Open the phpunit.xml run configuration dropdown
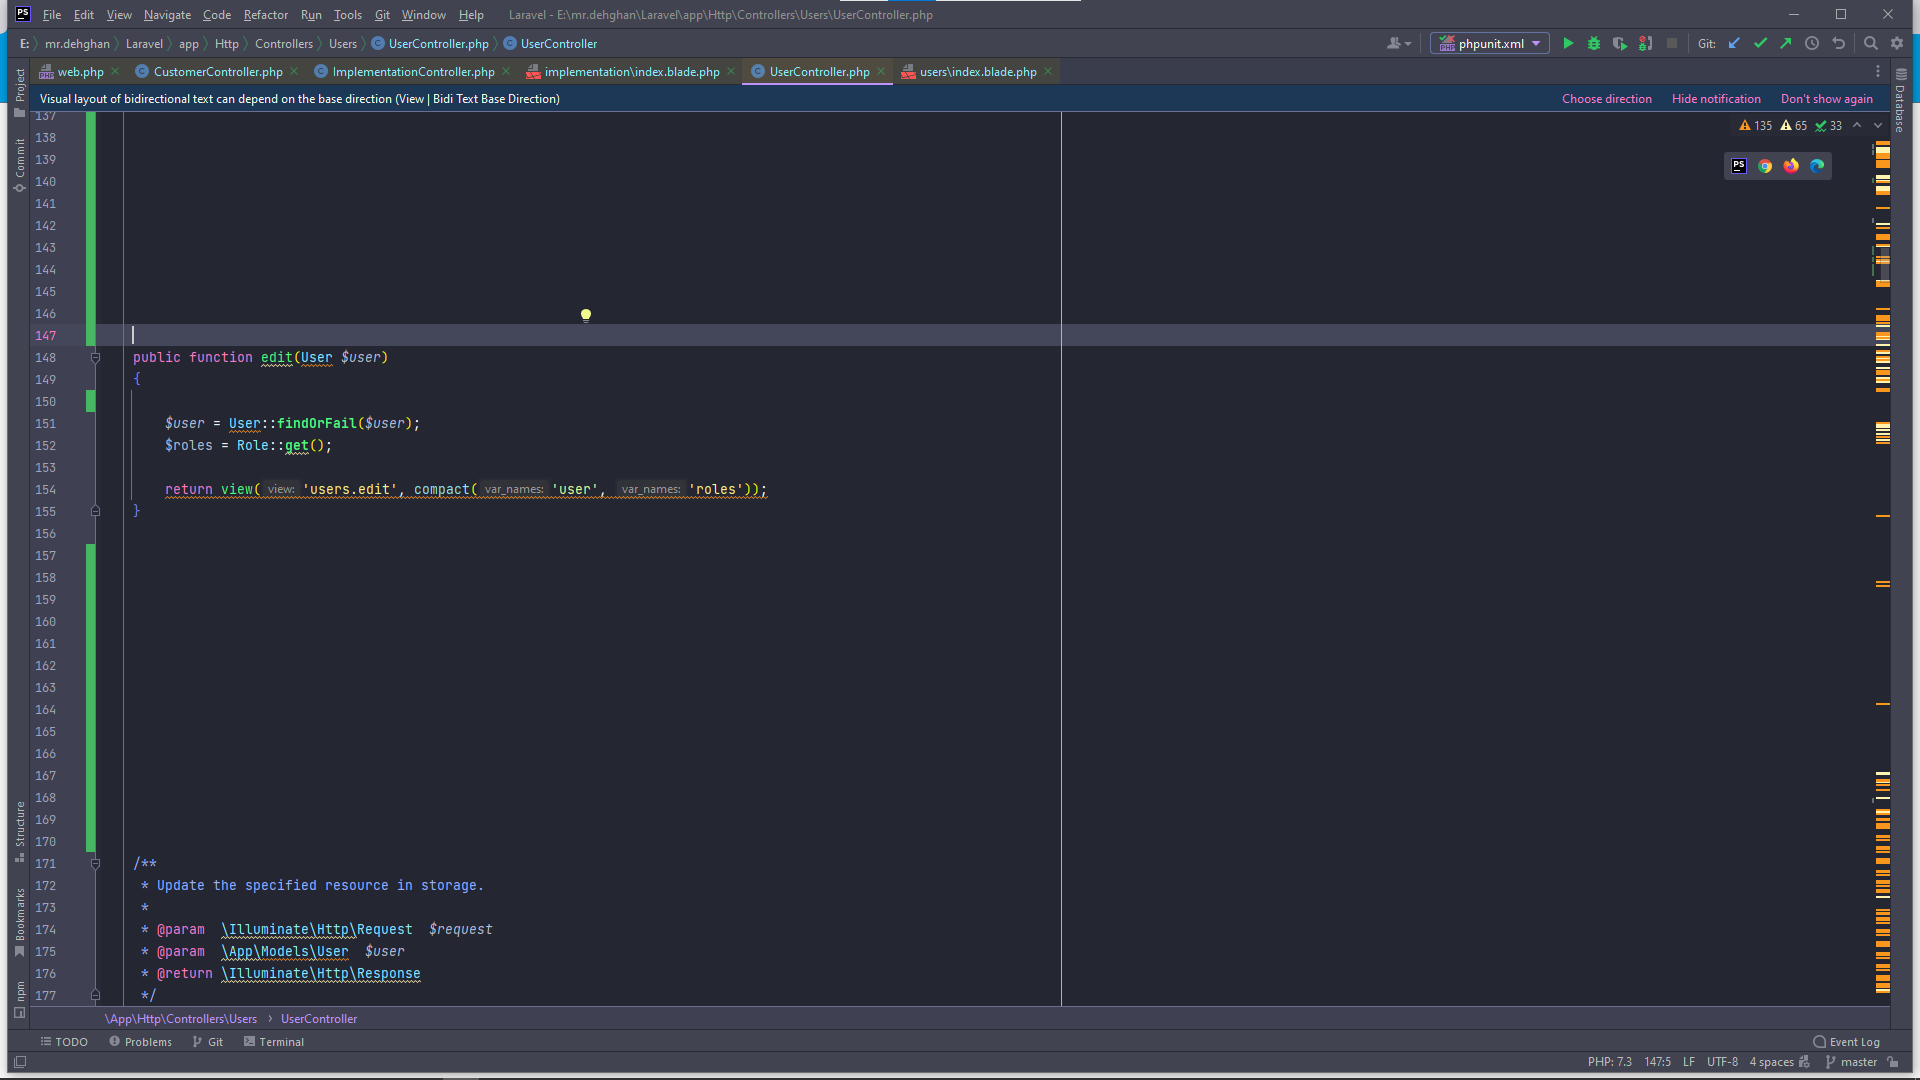The height and width of the screenshot is (1080, 1920). coord(1490,43)
